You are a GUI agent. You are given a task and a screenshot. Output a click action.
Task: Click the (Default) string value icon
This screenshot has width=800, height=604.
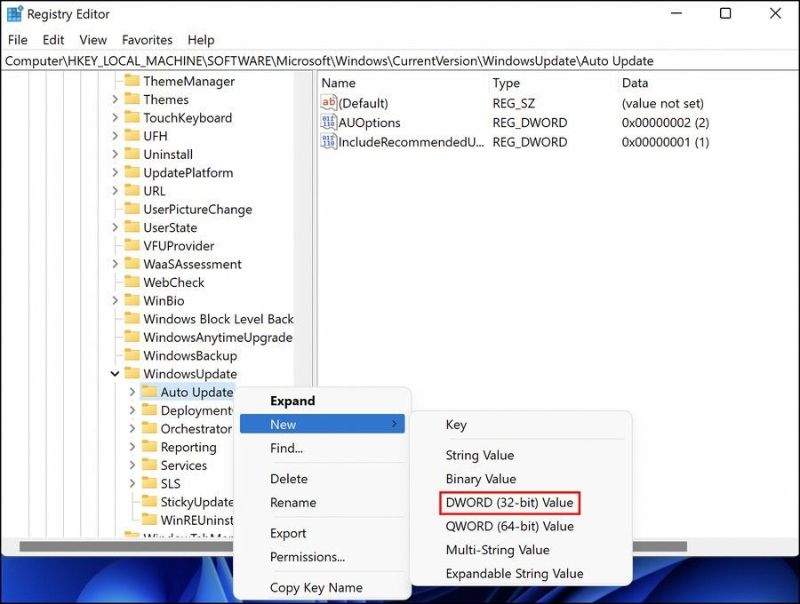329,103
